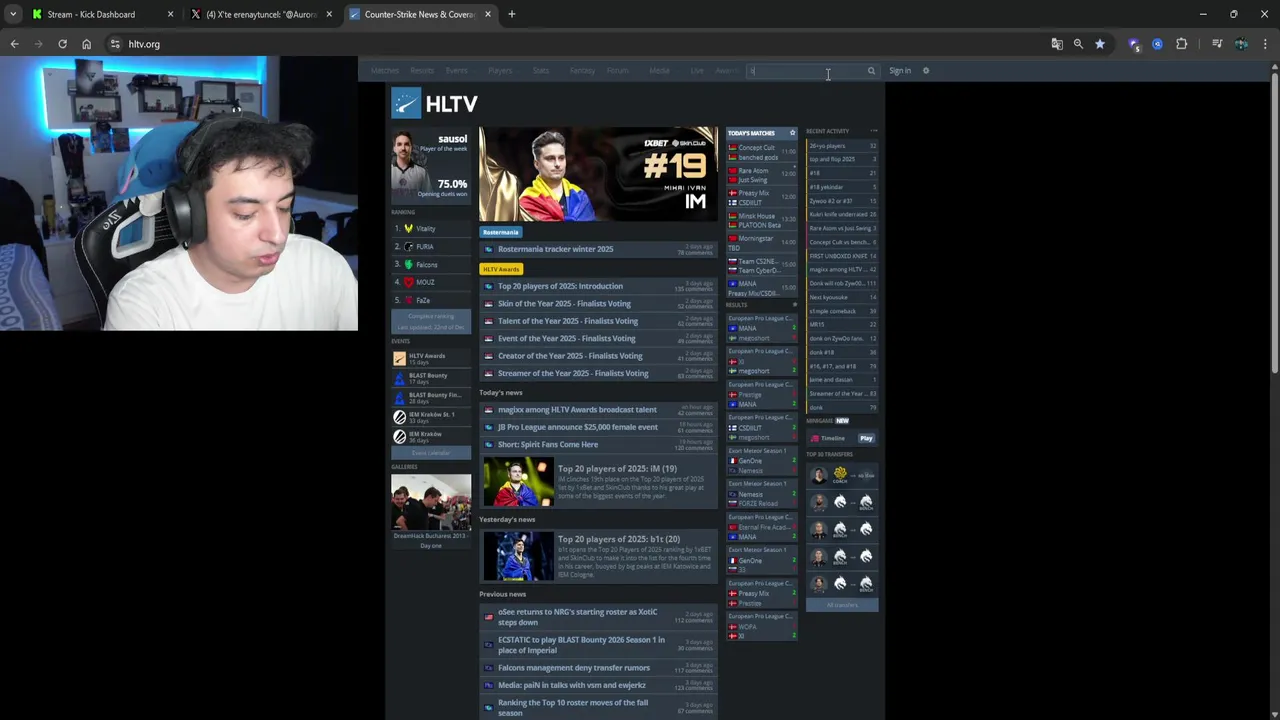Click the DreamHack Bucharest gallery photo
Screen dimensions: 1280x720
431,502
